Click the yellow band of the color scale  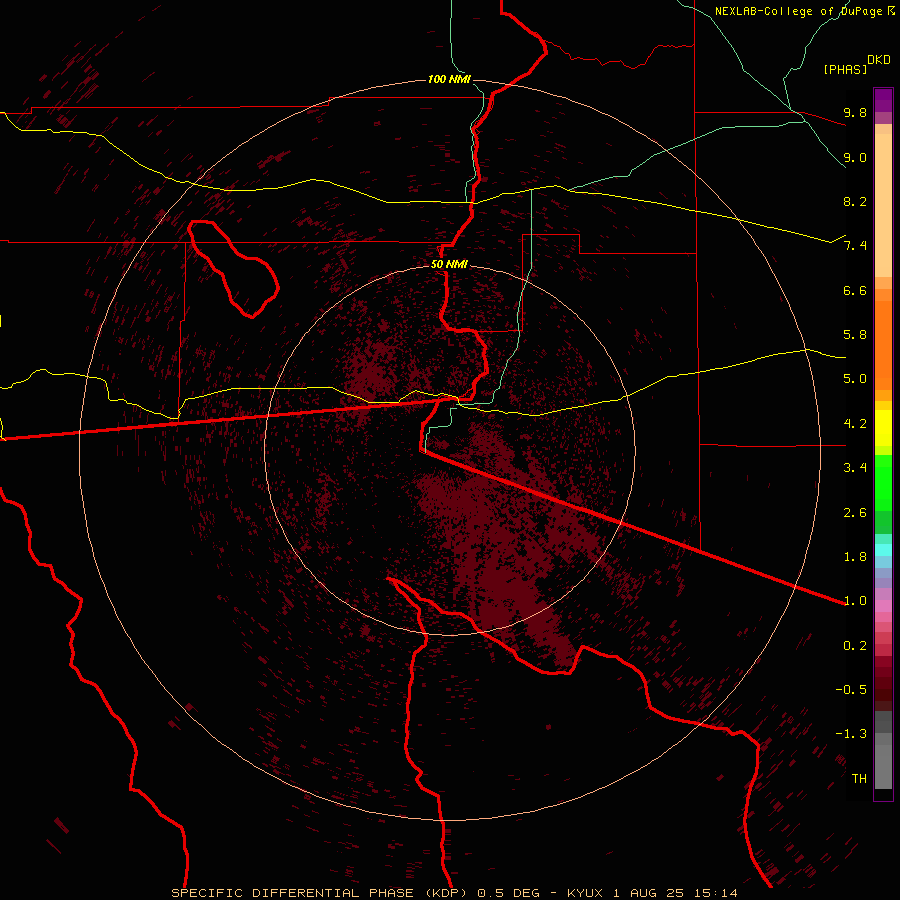click(883, 428)
